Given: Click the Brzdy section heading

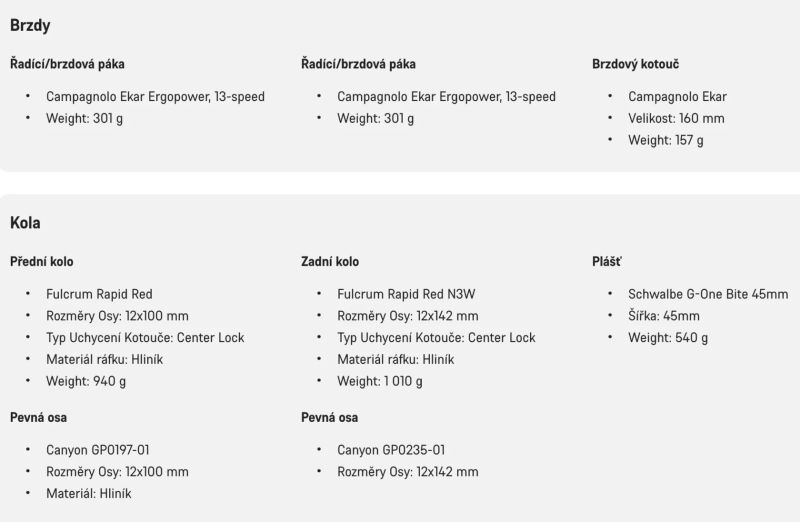Looking at the screenshot, I should click(x=30, y=26).
